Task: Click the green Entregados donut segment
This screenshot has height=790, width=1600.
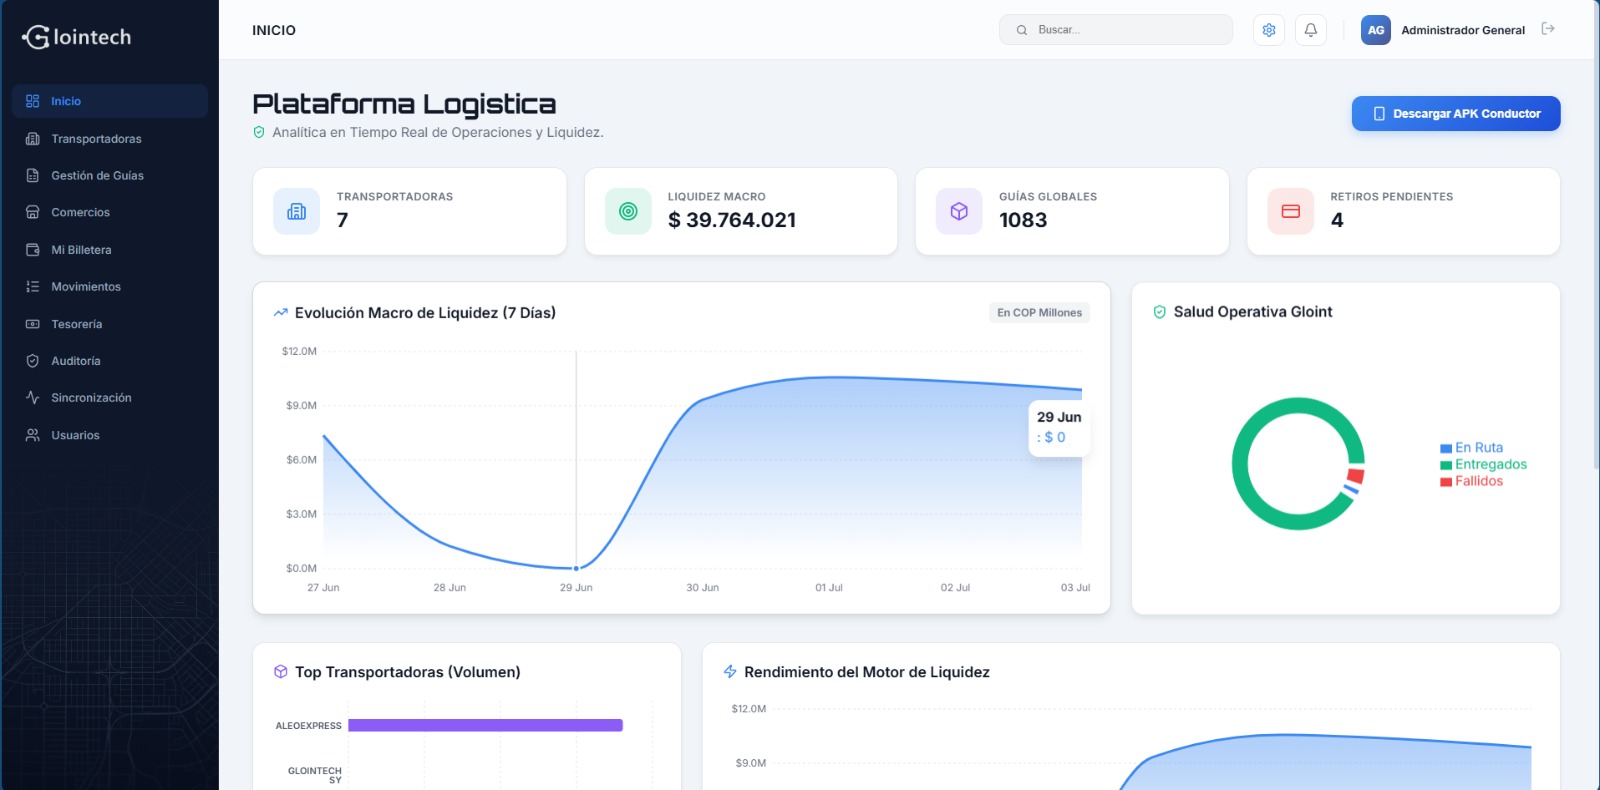Action: 1240,464
